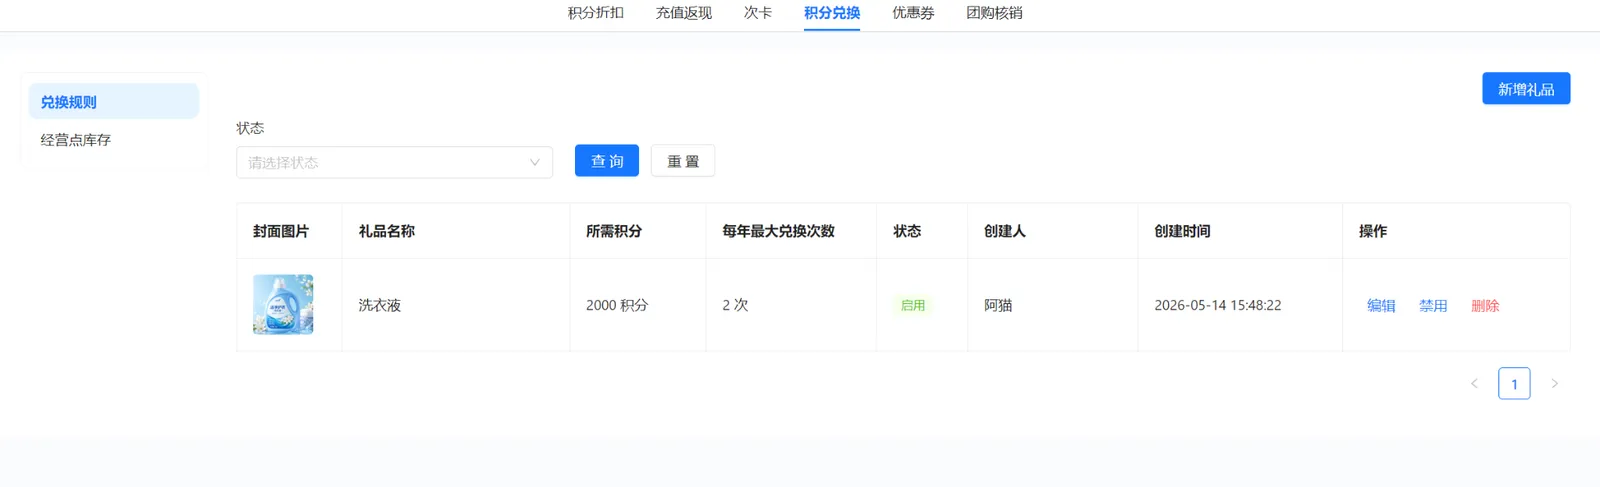Image resolution: width=1600 pixels, height=487 pixels.
Task: Open 经营点库存 in the sidebar
Action: (114, 140)
